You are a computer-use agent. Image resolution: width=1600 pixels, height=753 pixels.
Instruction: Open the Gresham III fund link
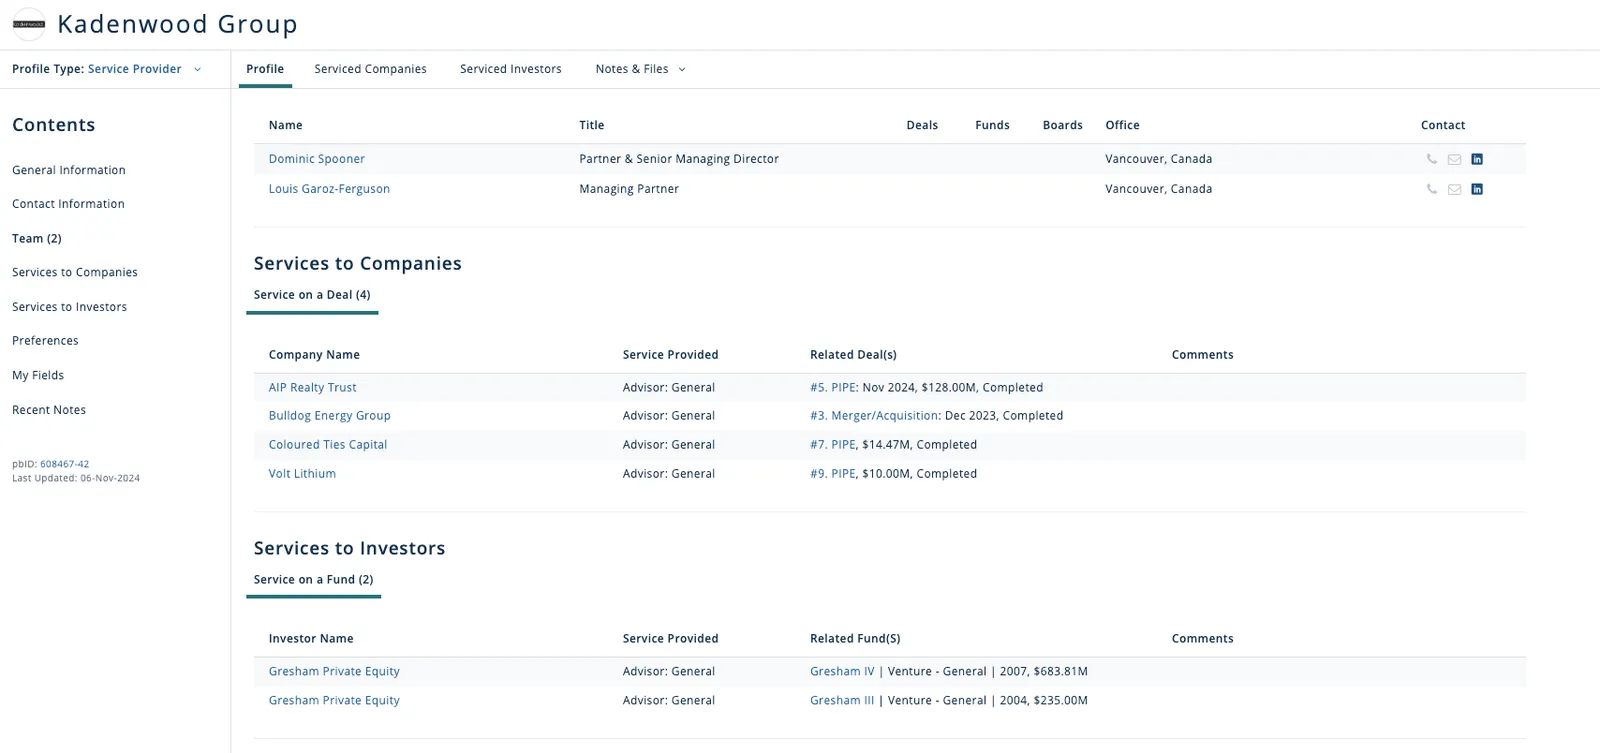point(842,701)
